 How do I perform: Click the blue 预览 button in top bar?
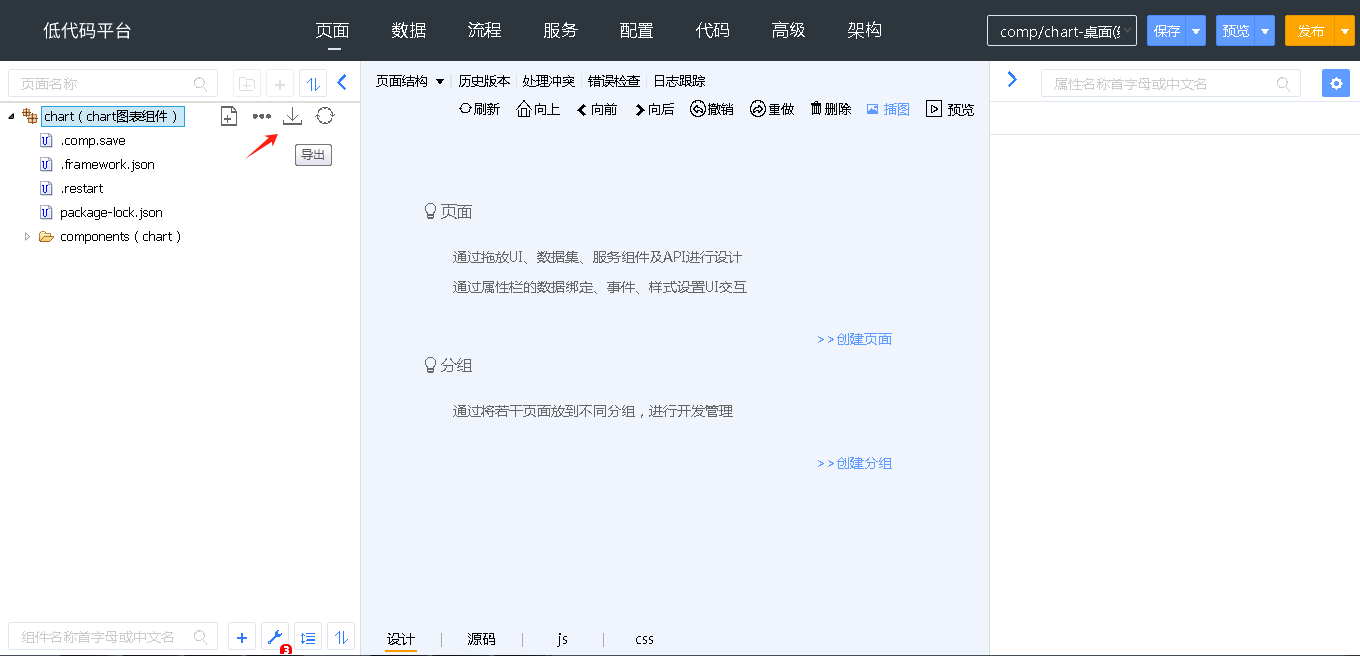[x=1236, y=31]
